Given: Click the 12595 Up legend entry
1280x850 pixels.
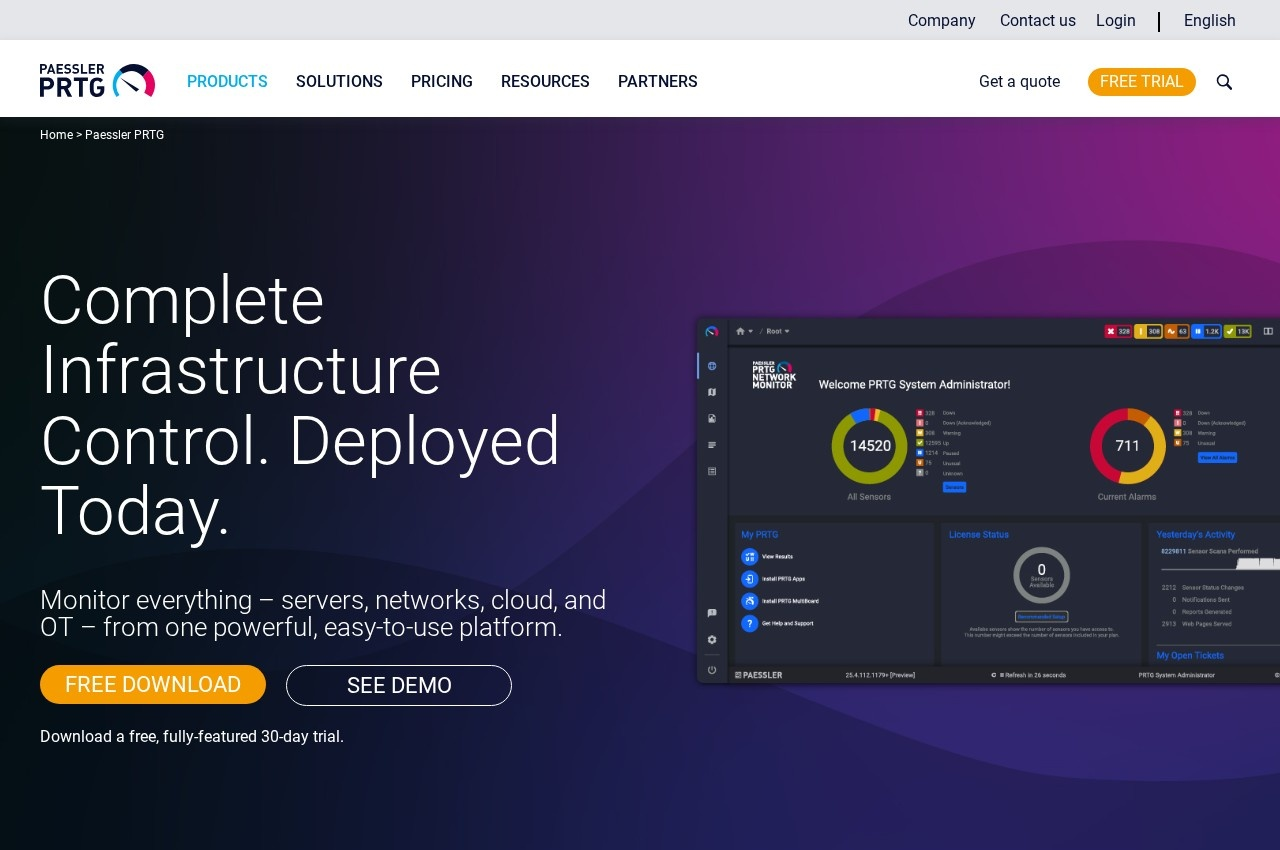Looking at the screenshot, I should pyautogui.click(x=930, y=443).
